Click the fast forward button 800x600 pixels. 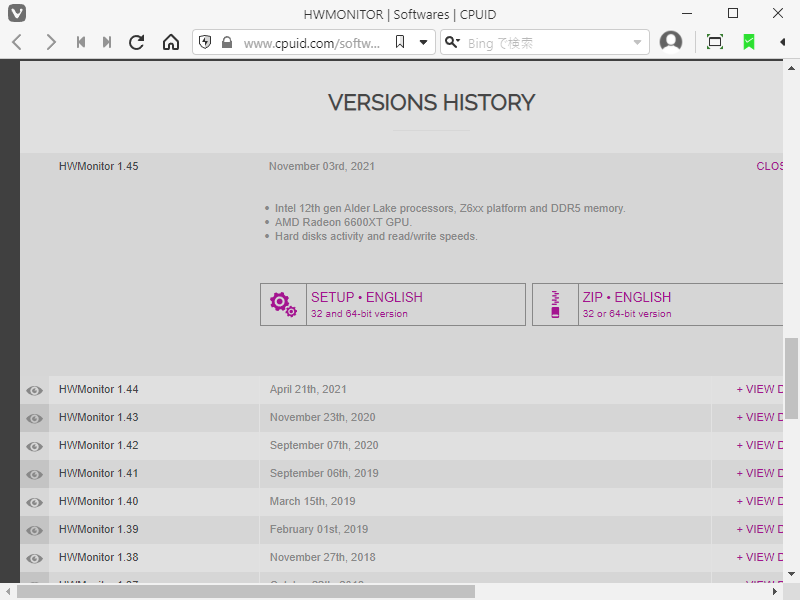[107, 42]
